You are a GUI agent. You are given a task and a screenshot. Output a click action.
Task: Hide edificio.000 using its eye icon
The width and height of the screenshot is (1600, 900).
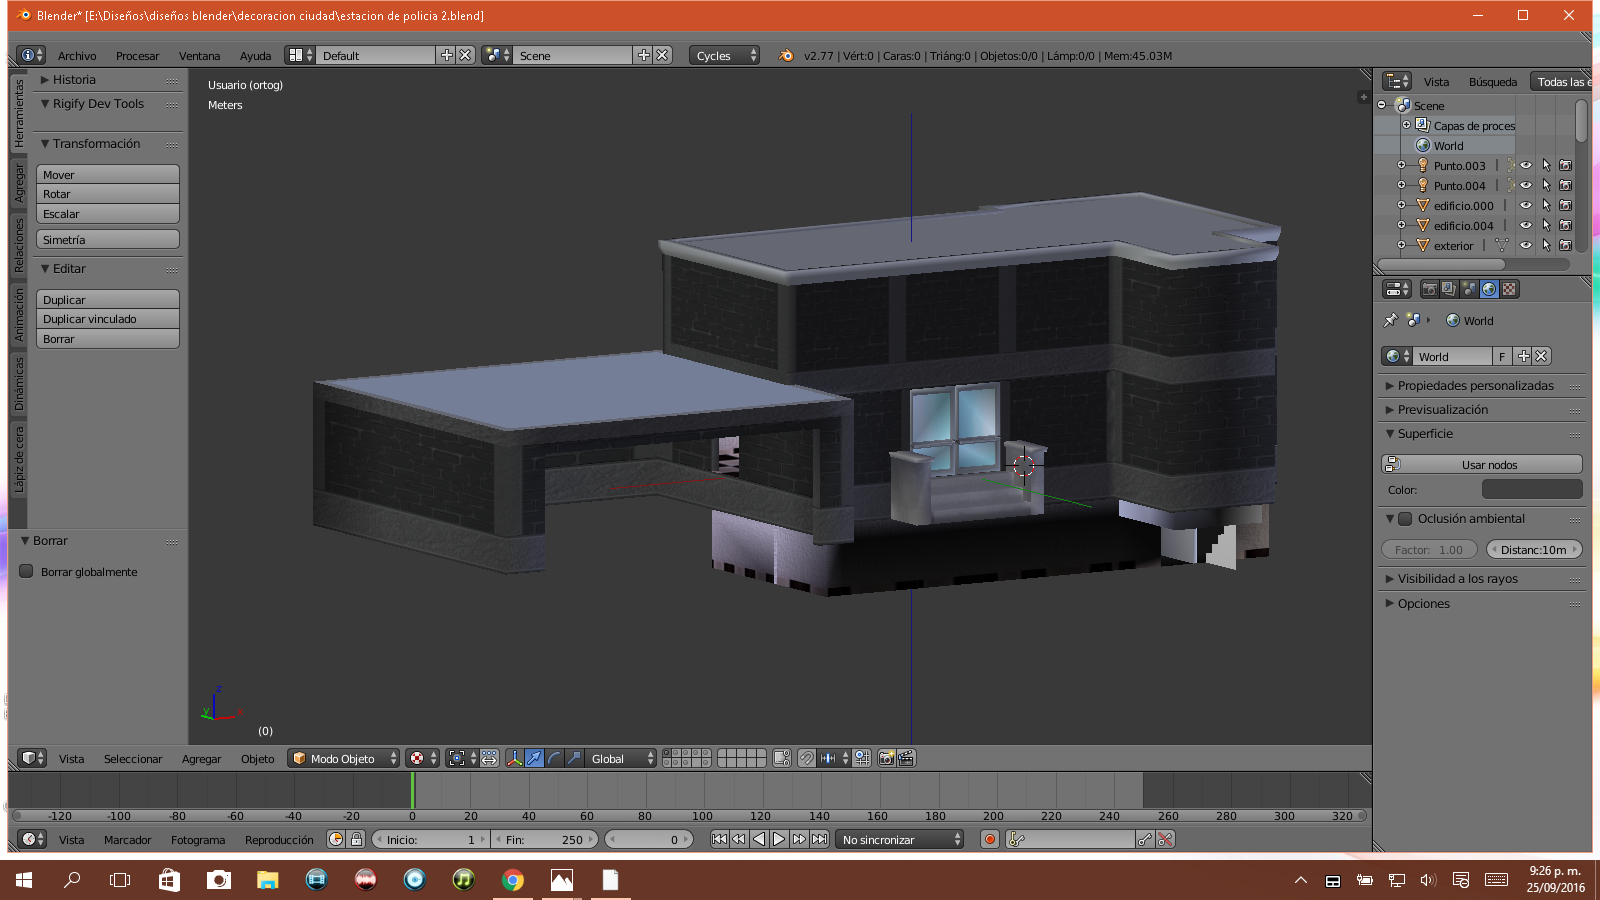(x=1526, y=206)
